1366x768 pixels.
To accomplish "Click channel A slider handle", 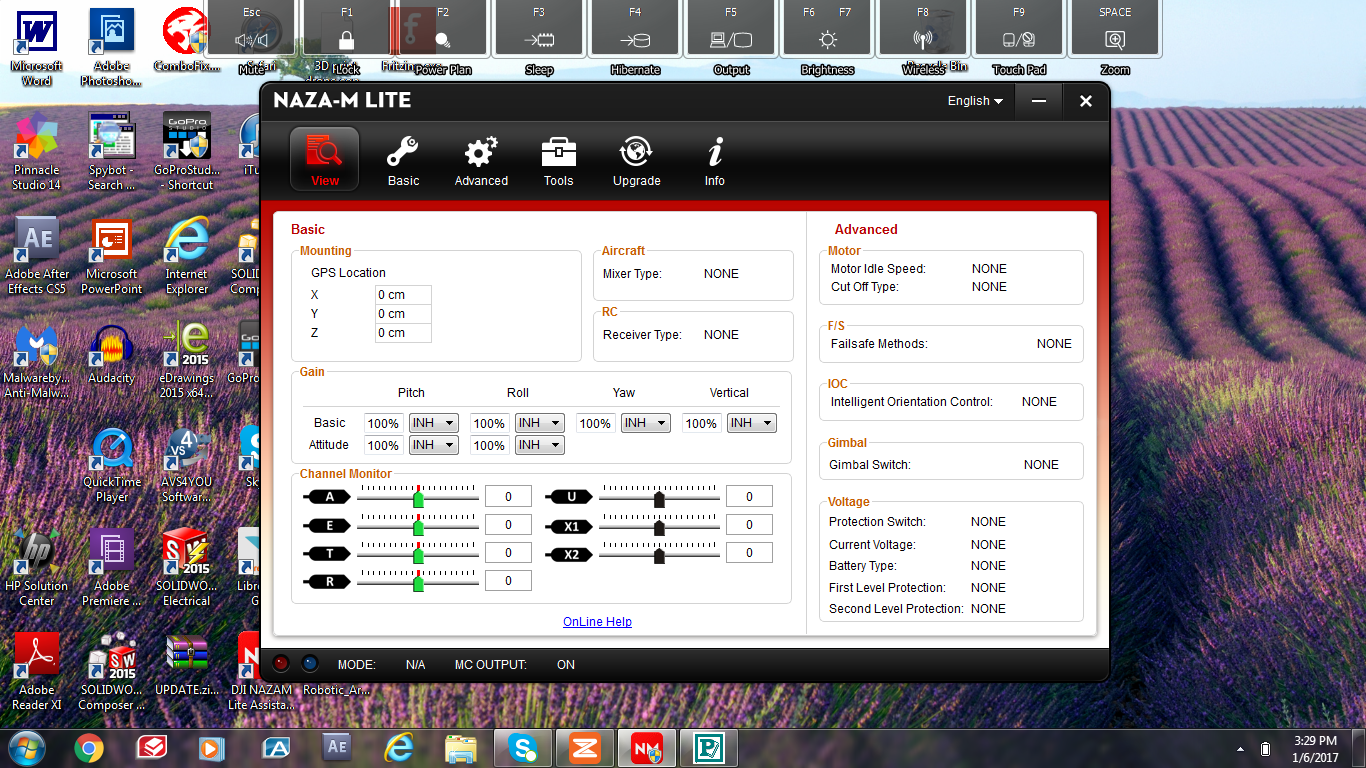I will pos(418,499).
